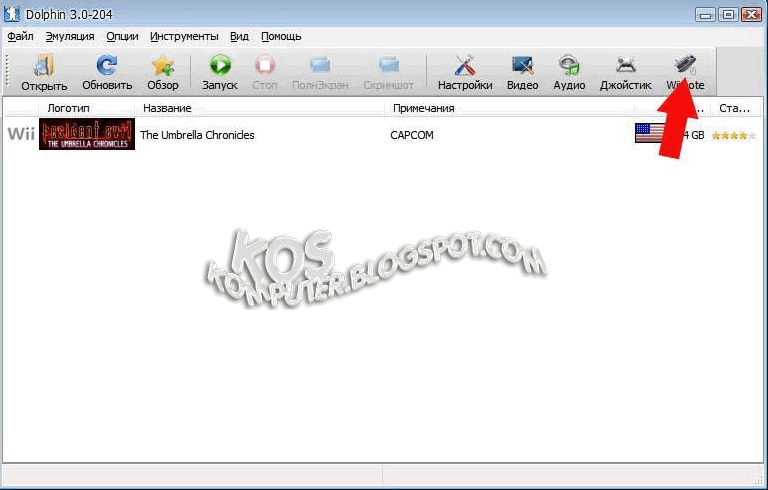Click the Открыть toolbar icon
The image size is (768, 490).
point(44,73)
